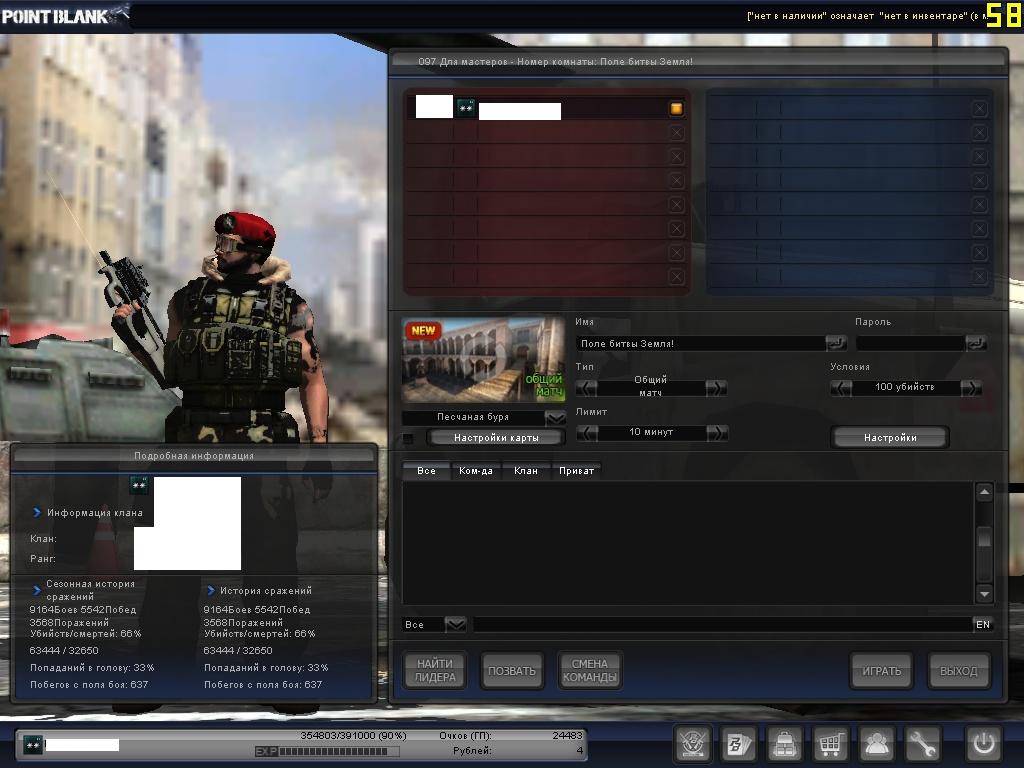Open game options wrench icon
The height and width of the screenshot is (768, 1024).
pos(923,744)
